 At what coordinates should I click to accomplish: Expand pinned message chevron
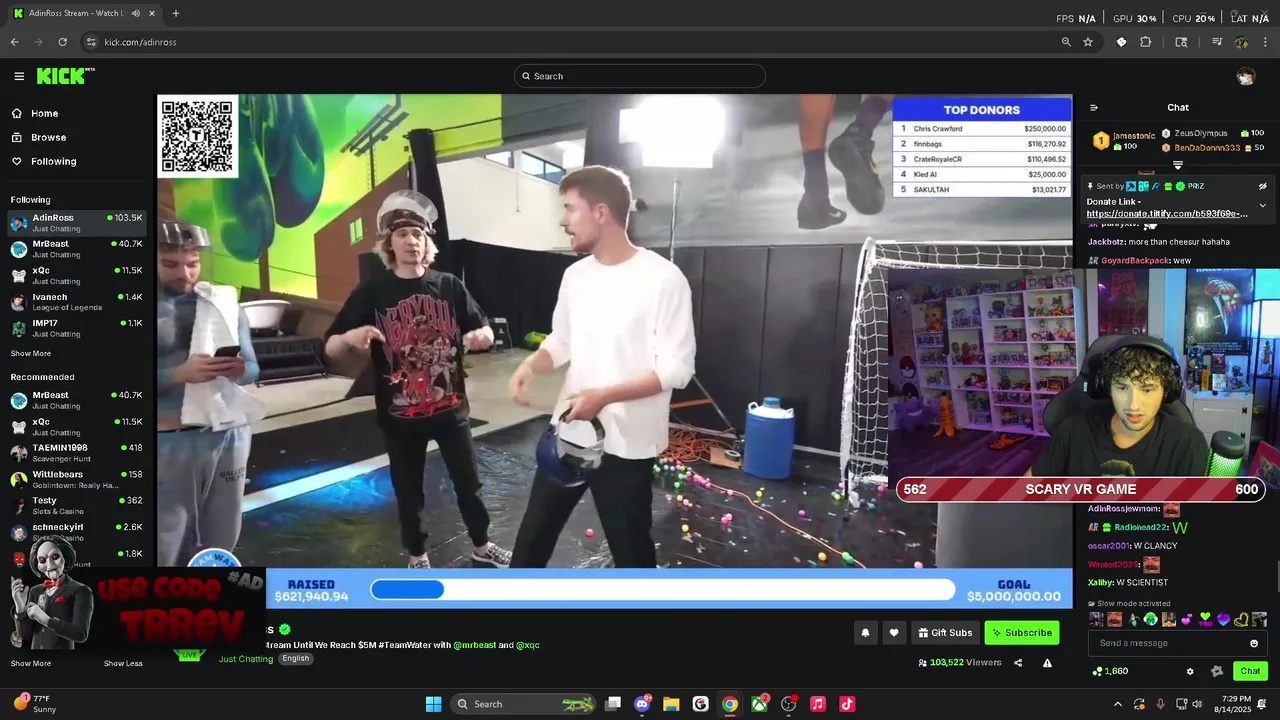tap(1262, 205)
